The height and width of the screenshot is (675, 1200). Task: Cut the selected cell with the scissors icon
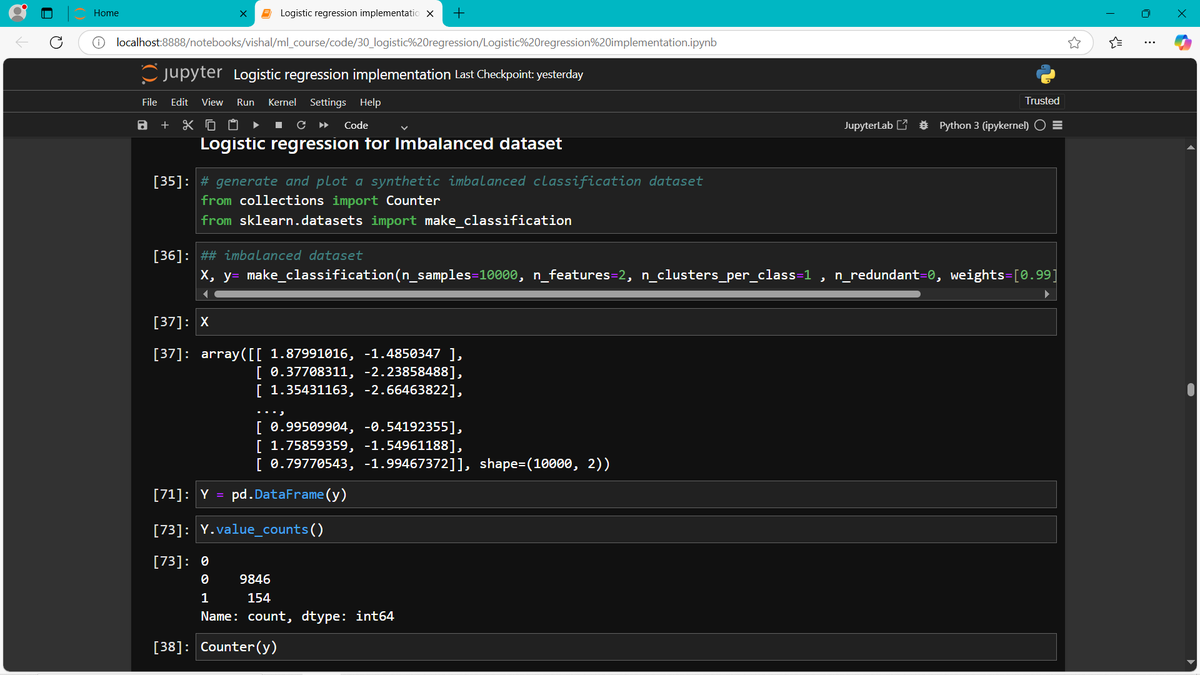tap(187, 125)
